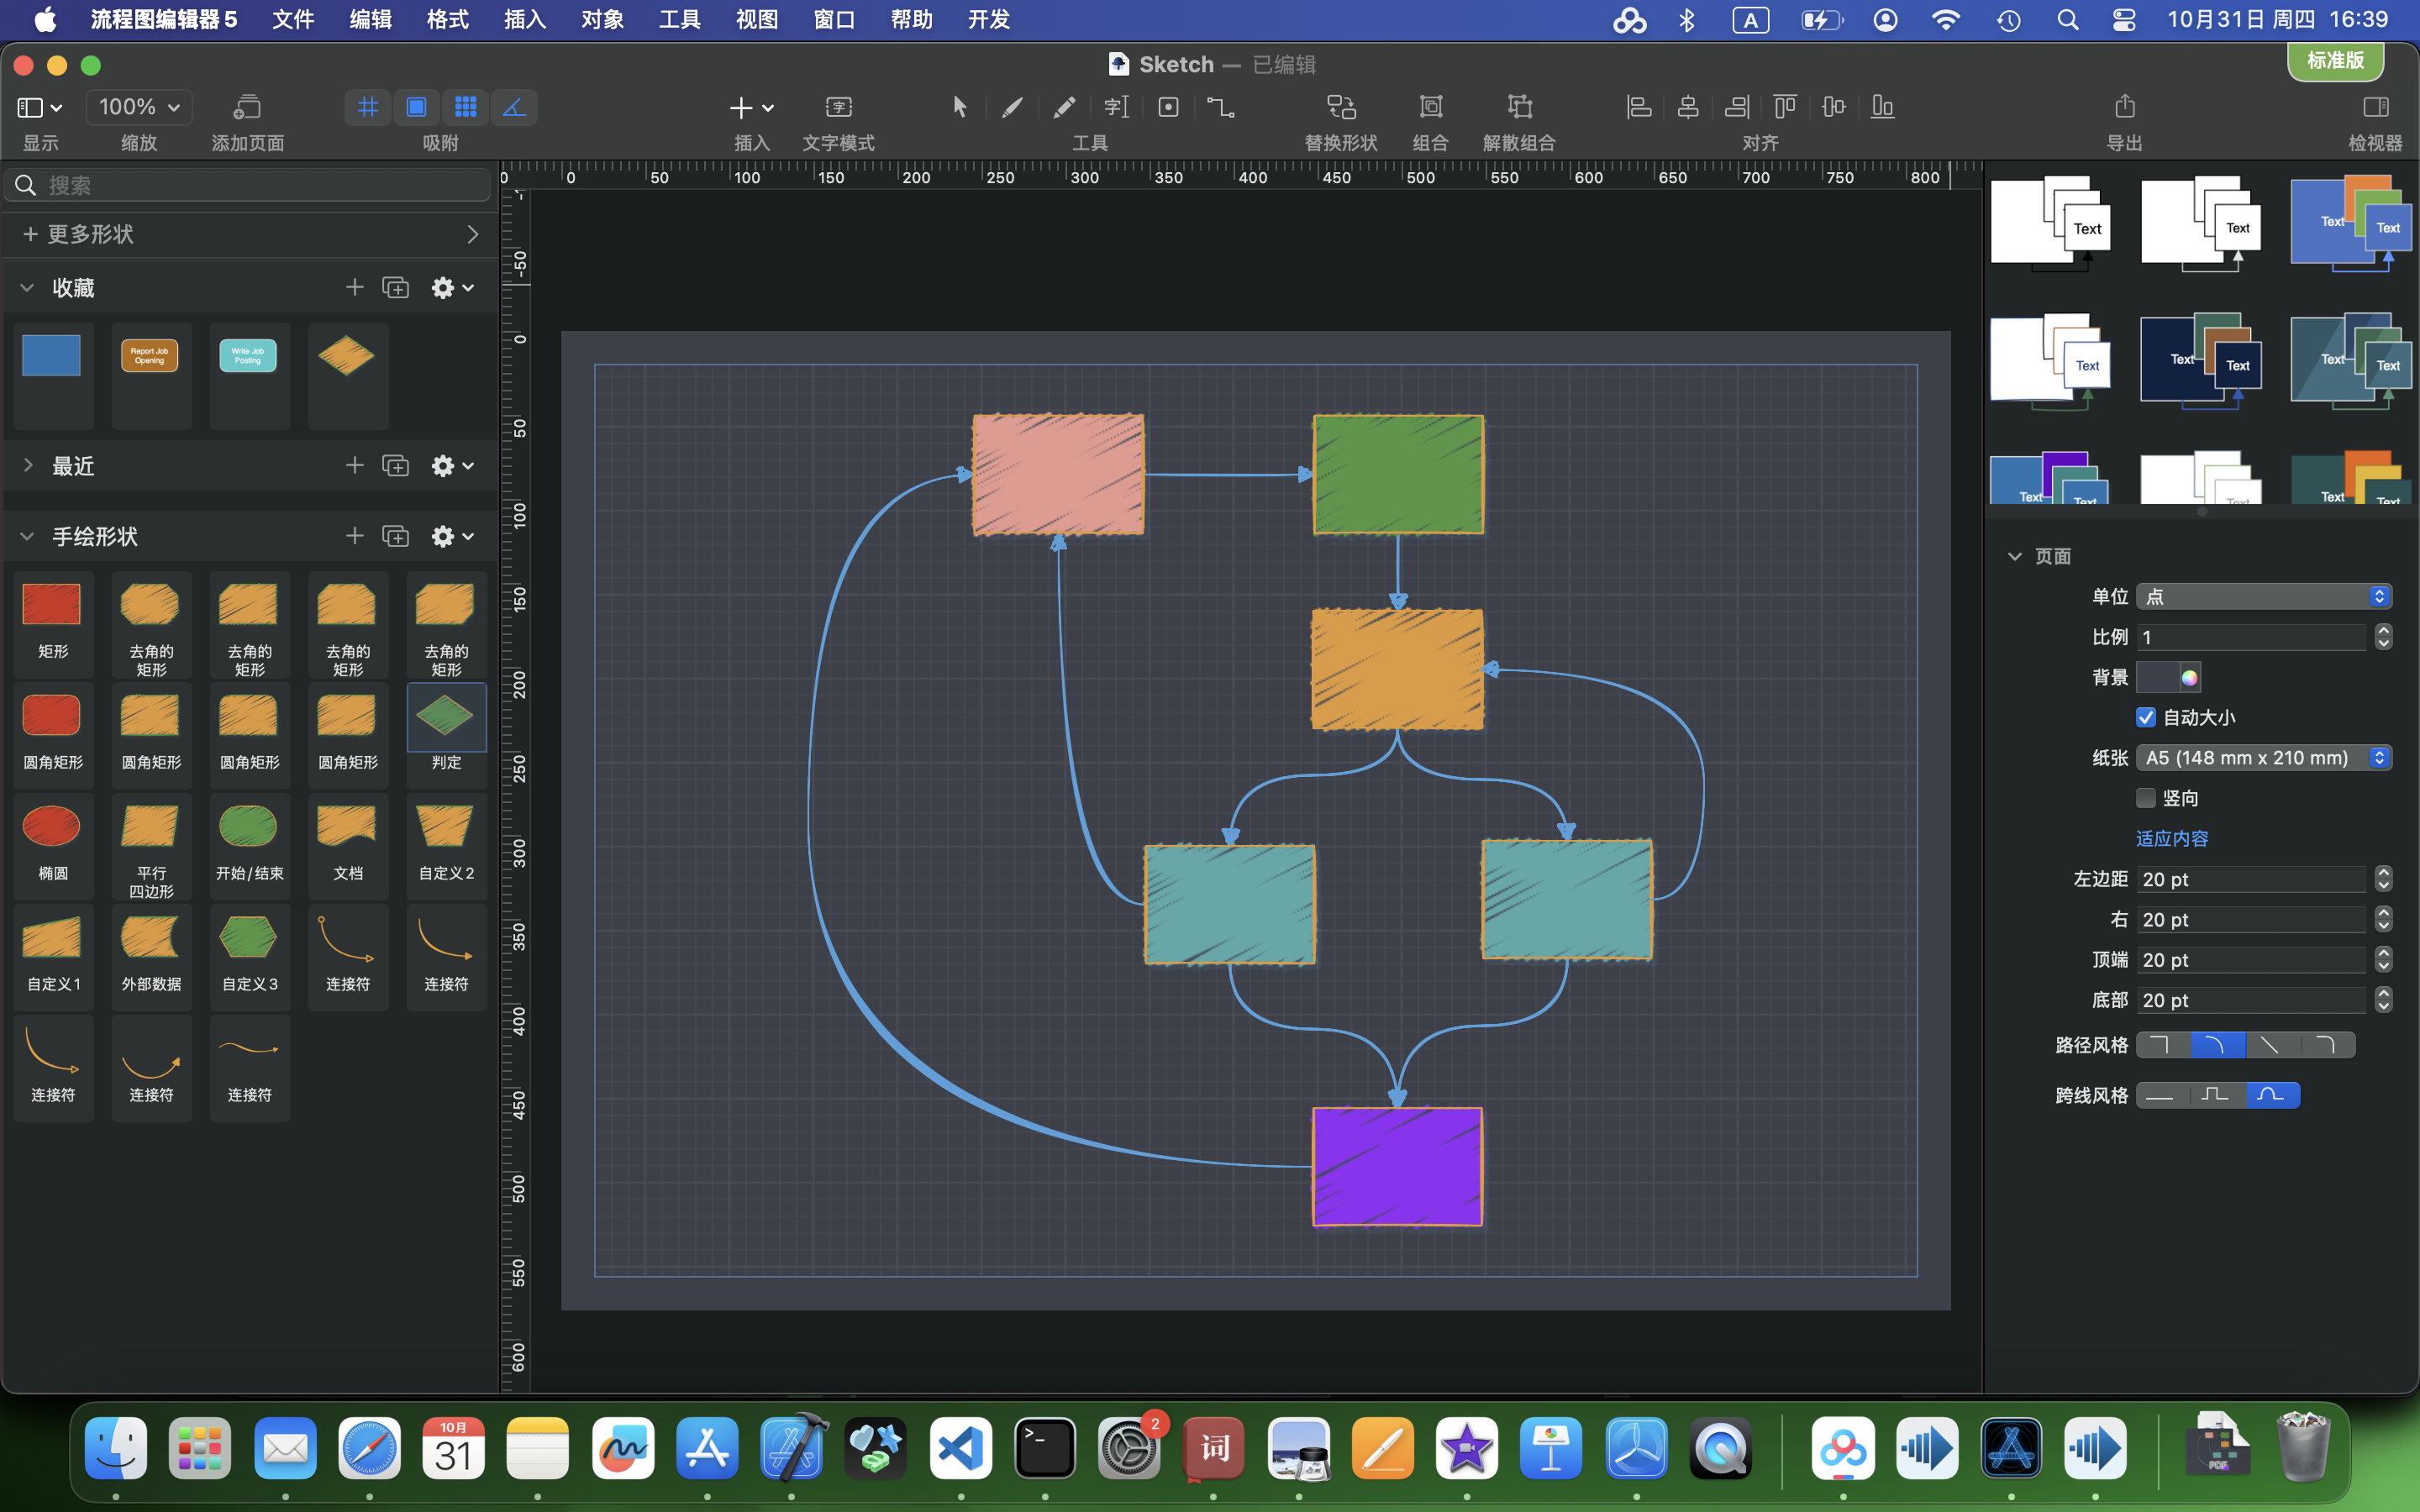Click the Export share icon
Screen dimensions: 2420x1512
2125,107
